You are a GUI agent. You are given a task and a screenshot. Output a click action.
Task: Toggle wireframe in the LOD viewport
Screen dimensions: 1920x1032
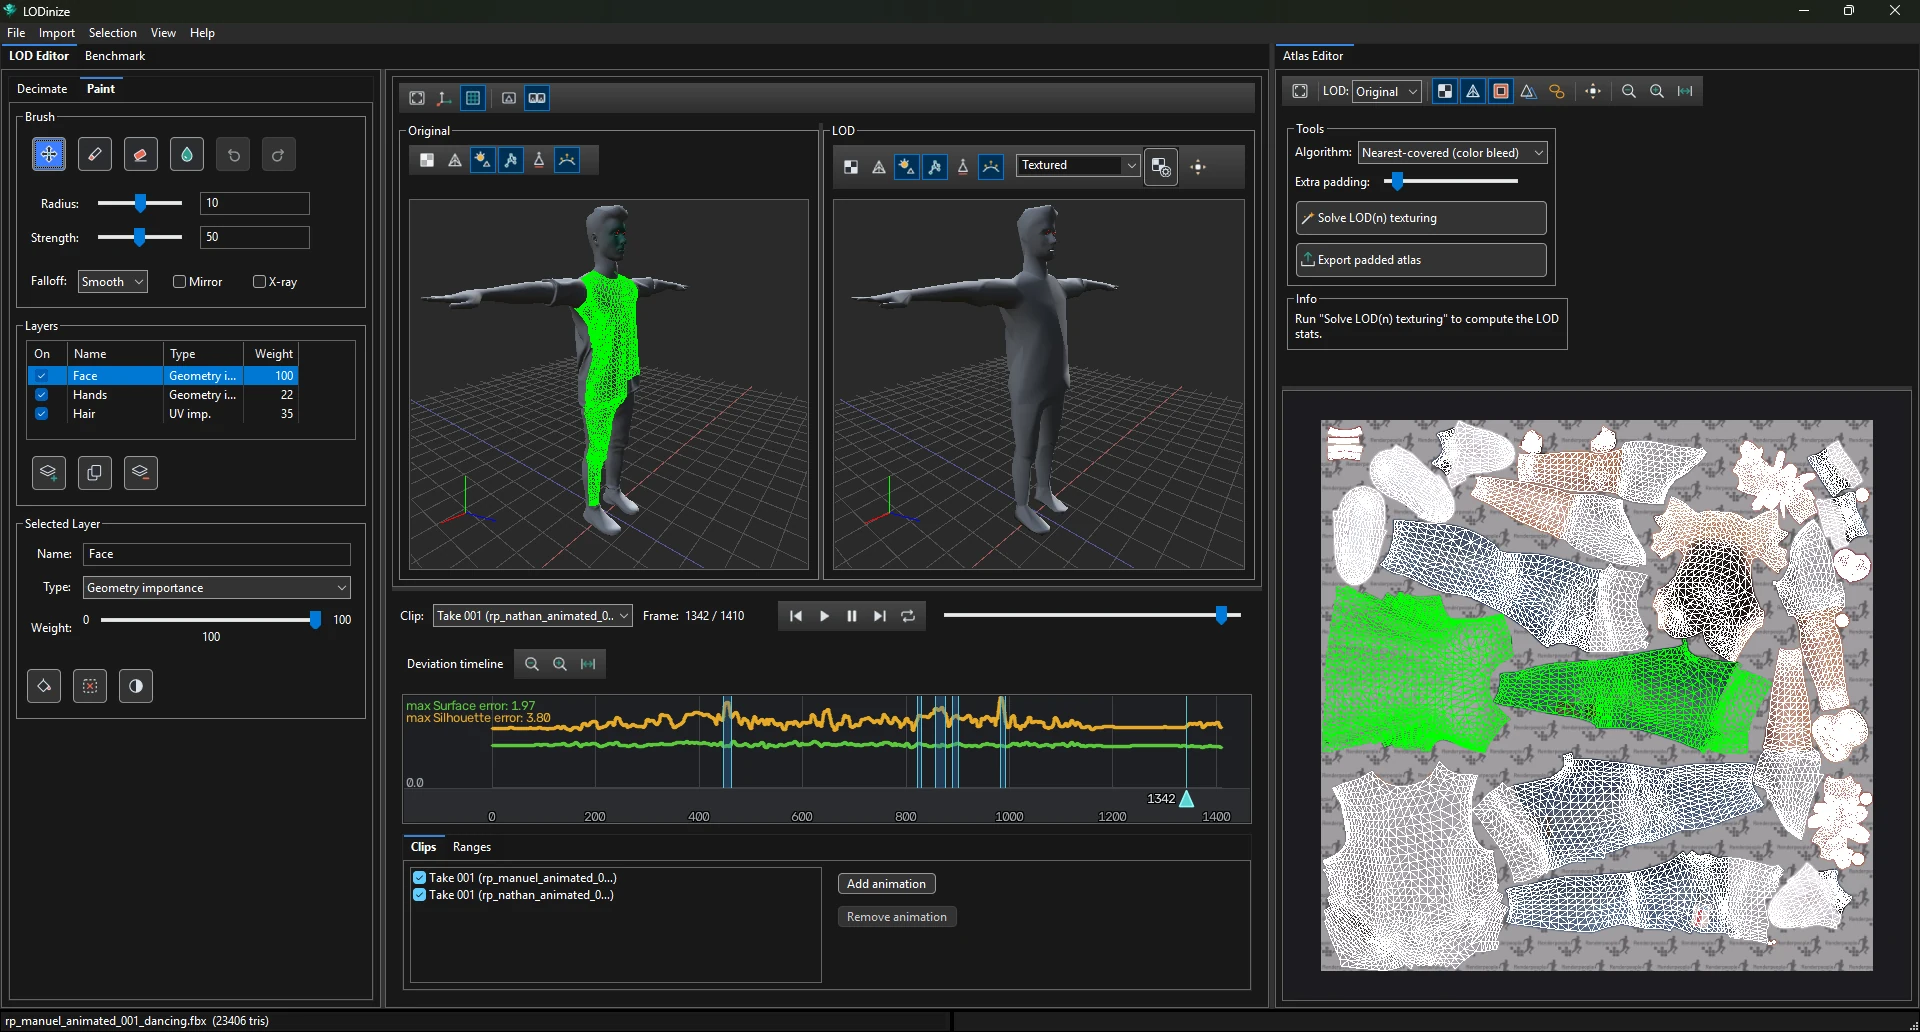[879, 167]
